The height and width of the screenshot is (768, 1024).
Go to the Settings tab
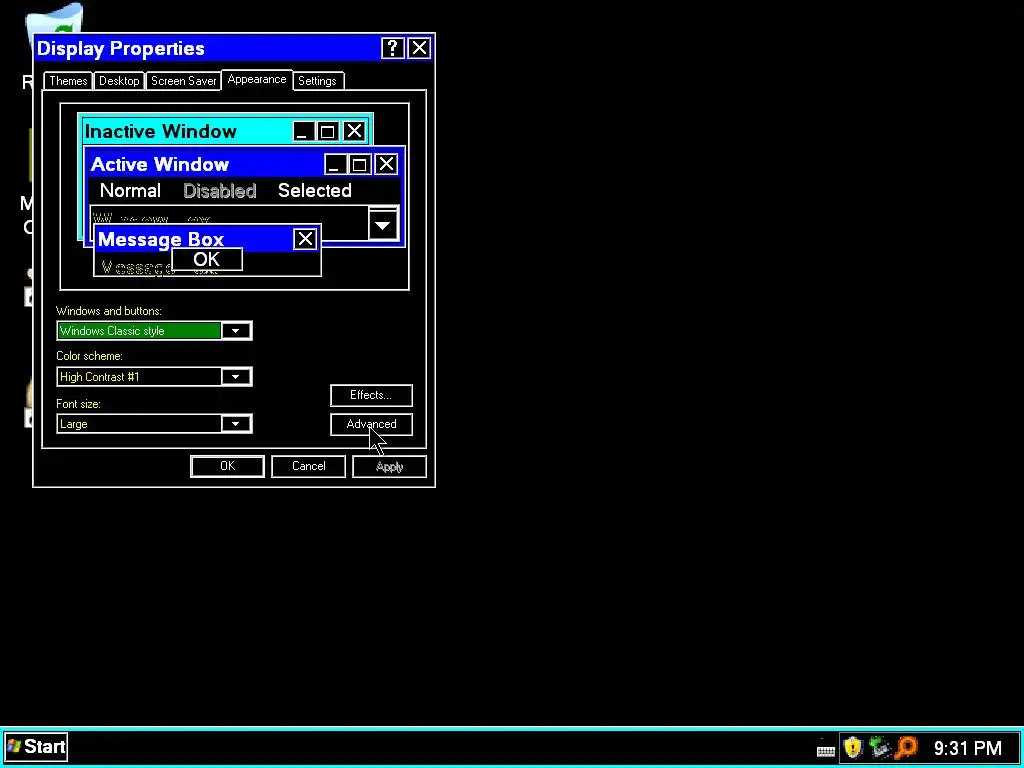317,81
